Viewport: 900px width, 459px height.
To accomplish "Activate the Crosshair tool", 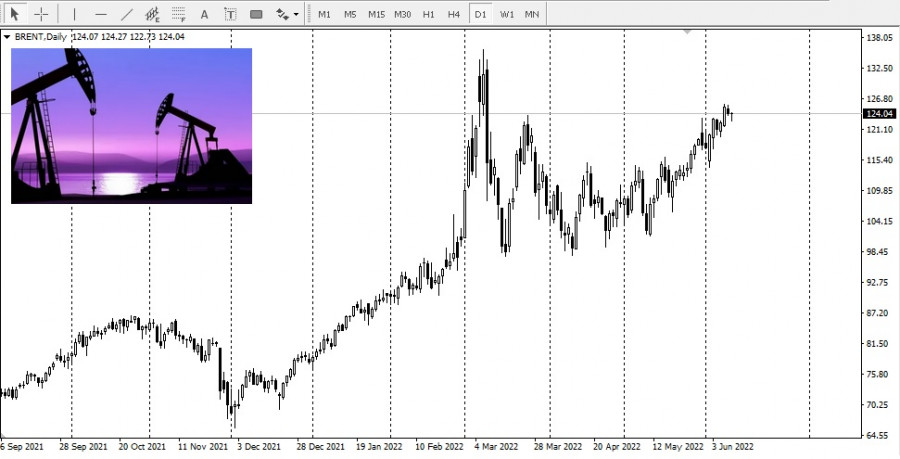I will coord(41,14).
